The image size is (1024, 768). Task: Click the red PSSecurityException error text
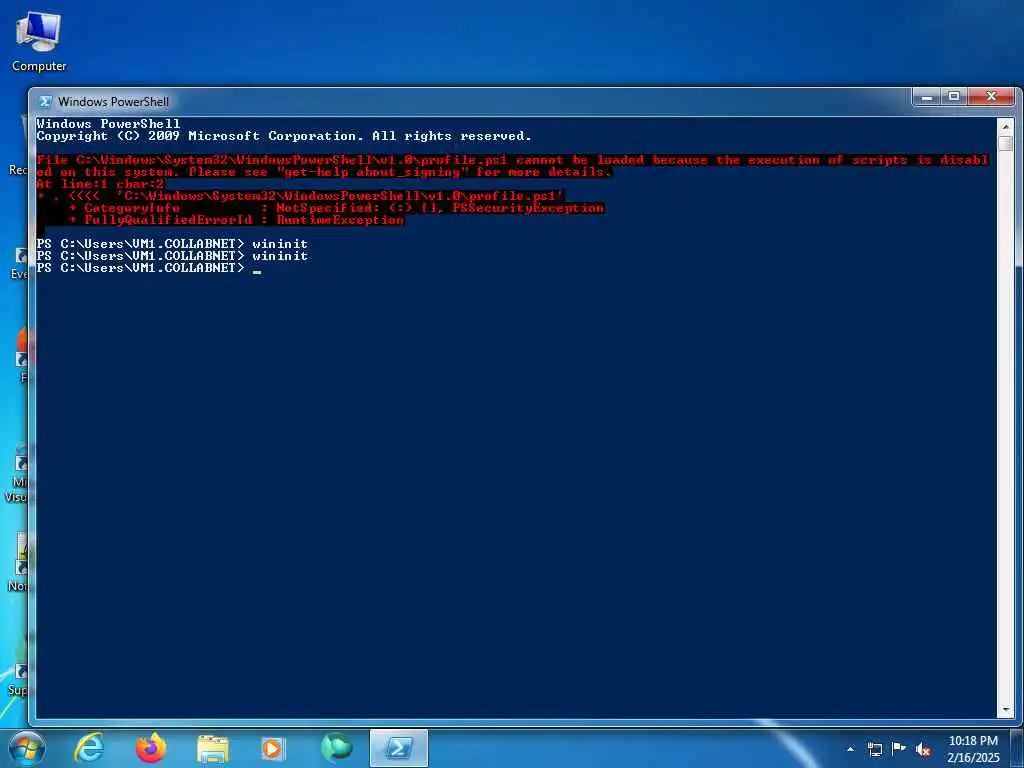(x=528, y=208)
